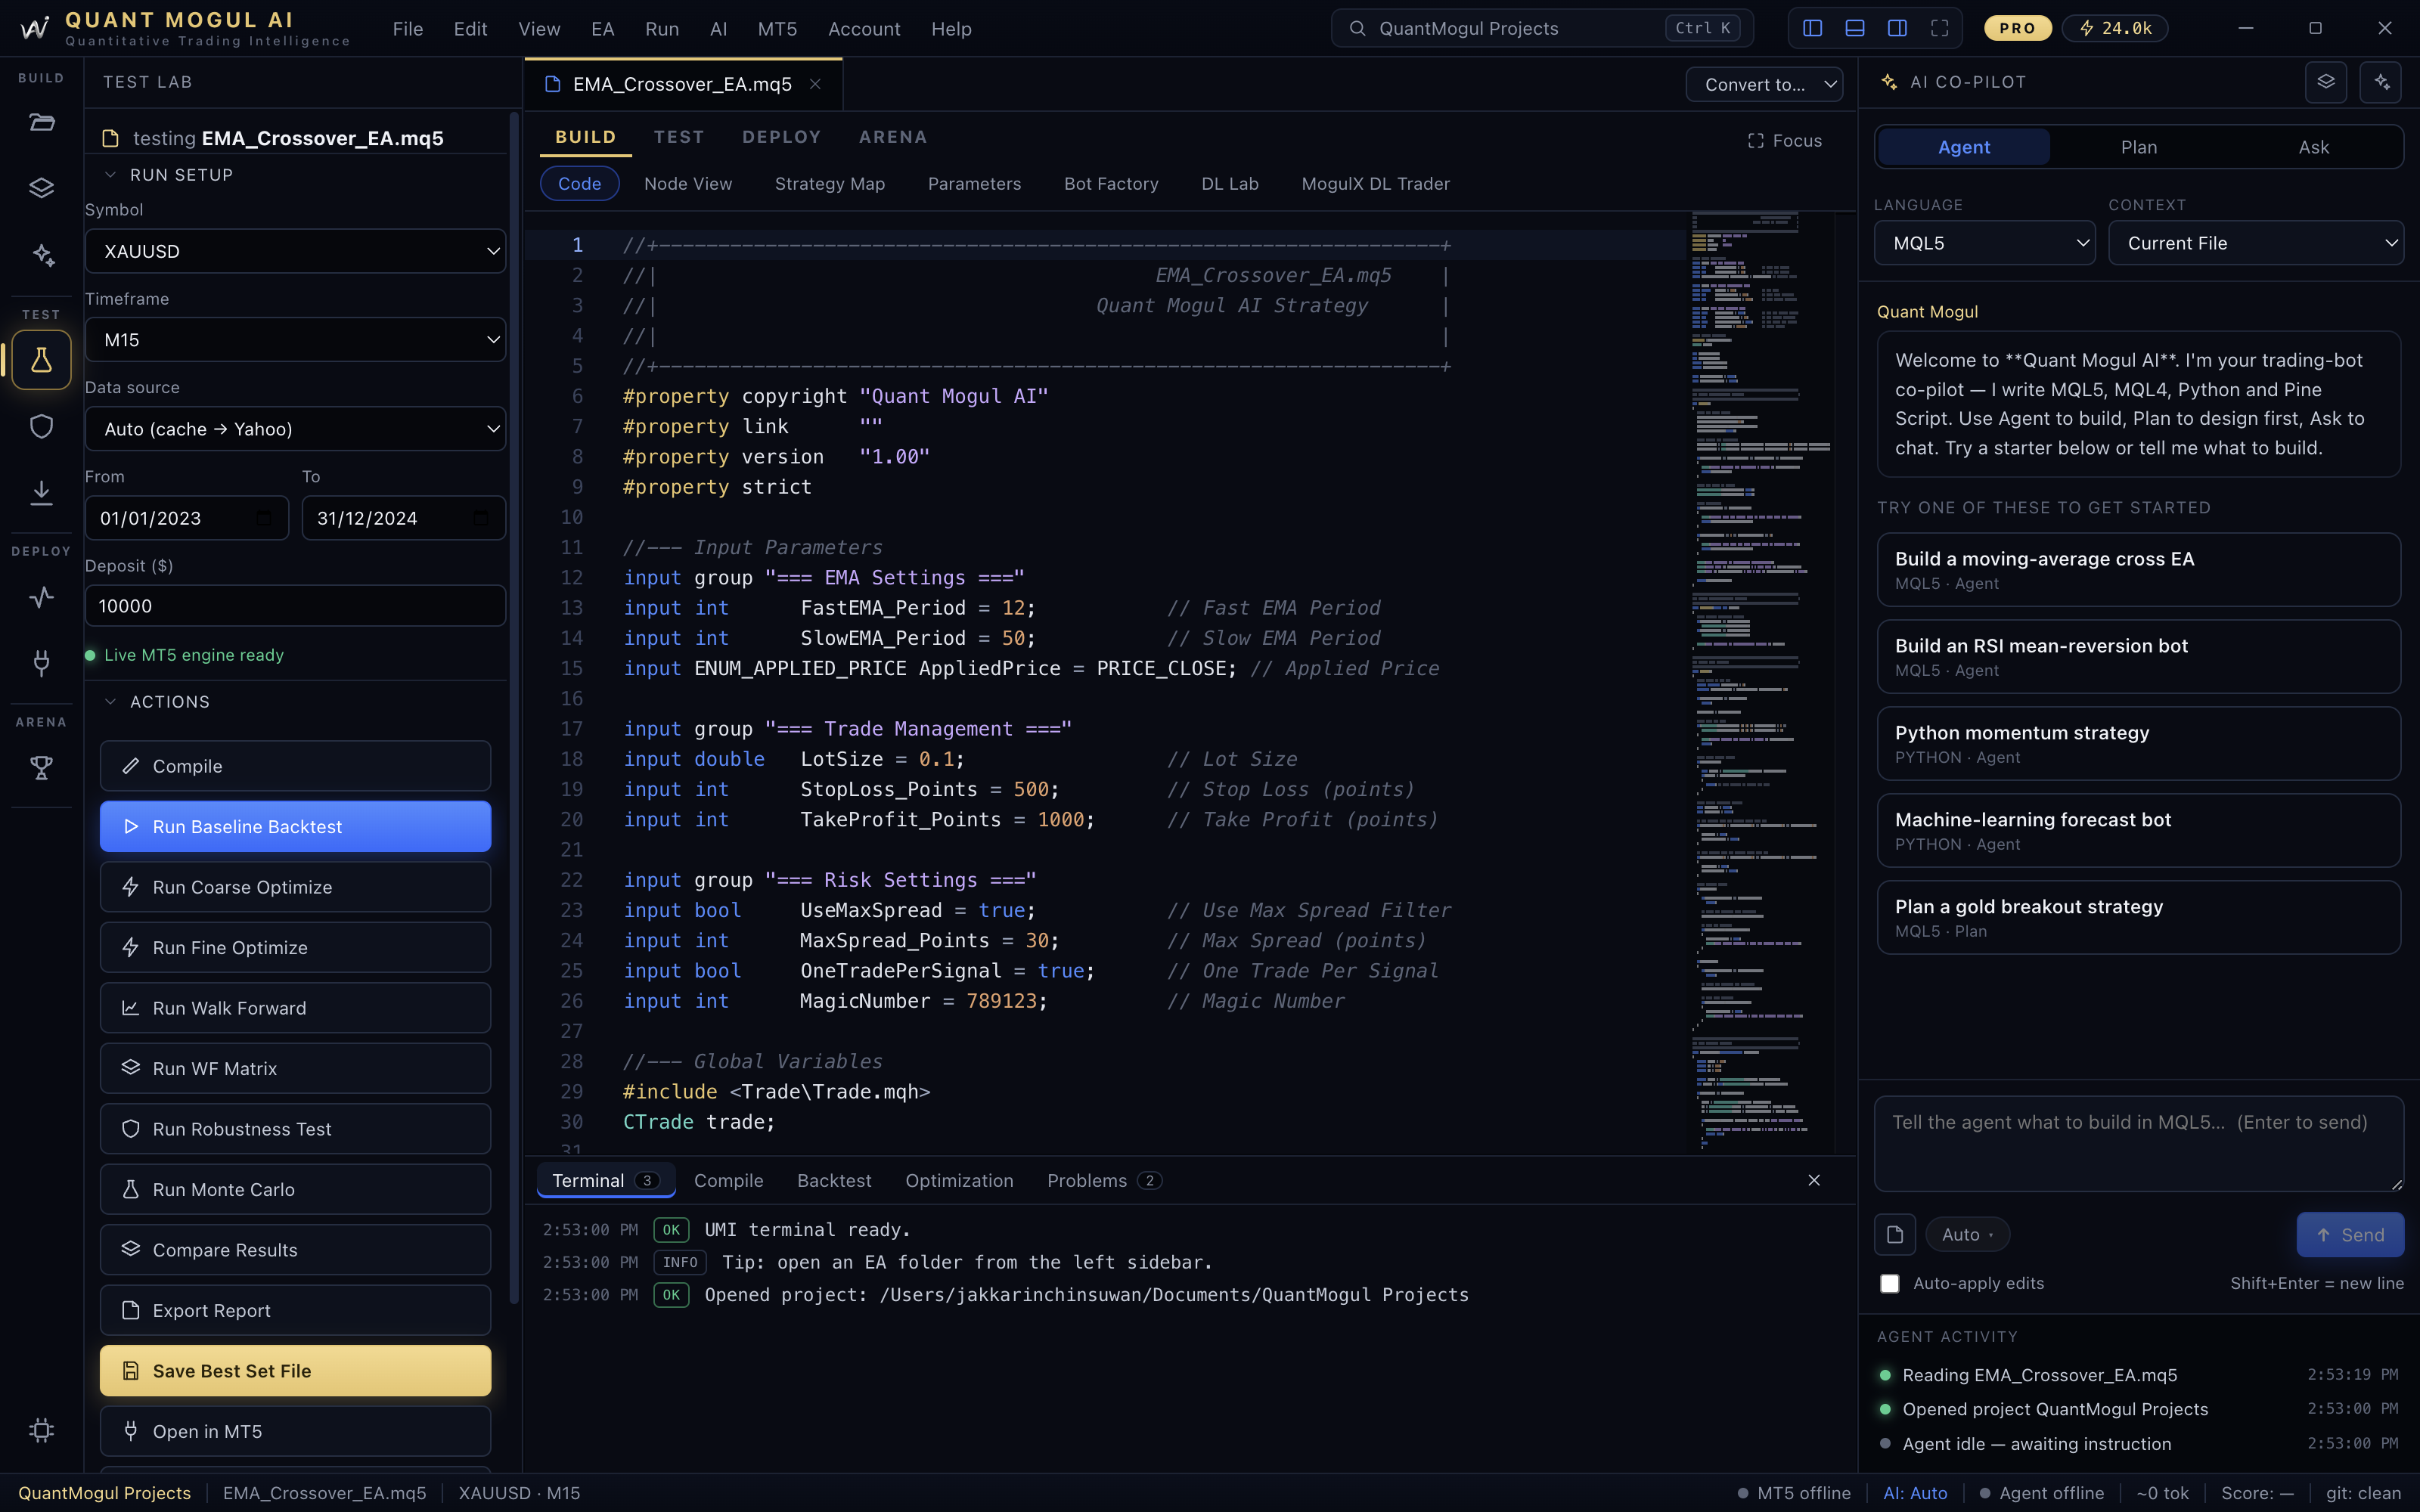Viewport: 2420px width, 1512px height.
Task: Open the Symbol XAUUSD dropdown
Action: [x=295, y=251]
